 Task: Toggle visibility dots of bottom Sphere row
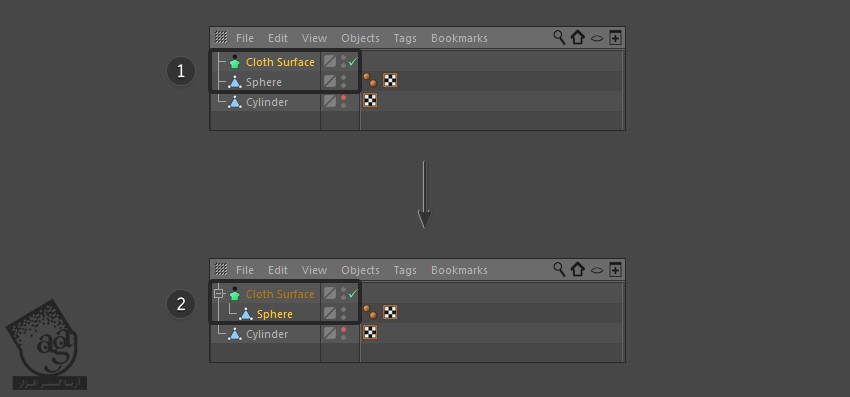343,313
